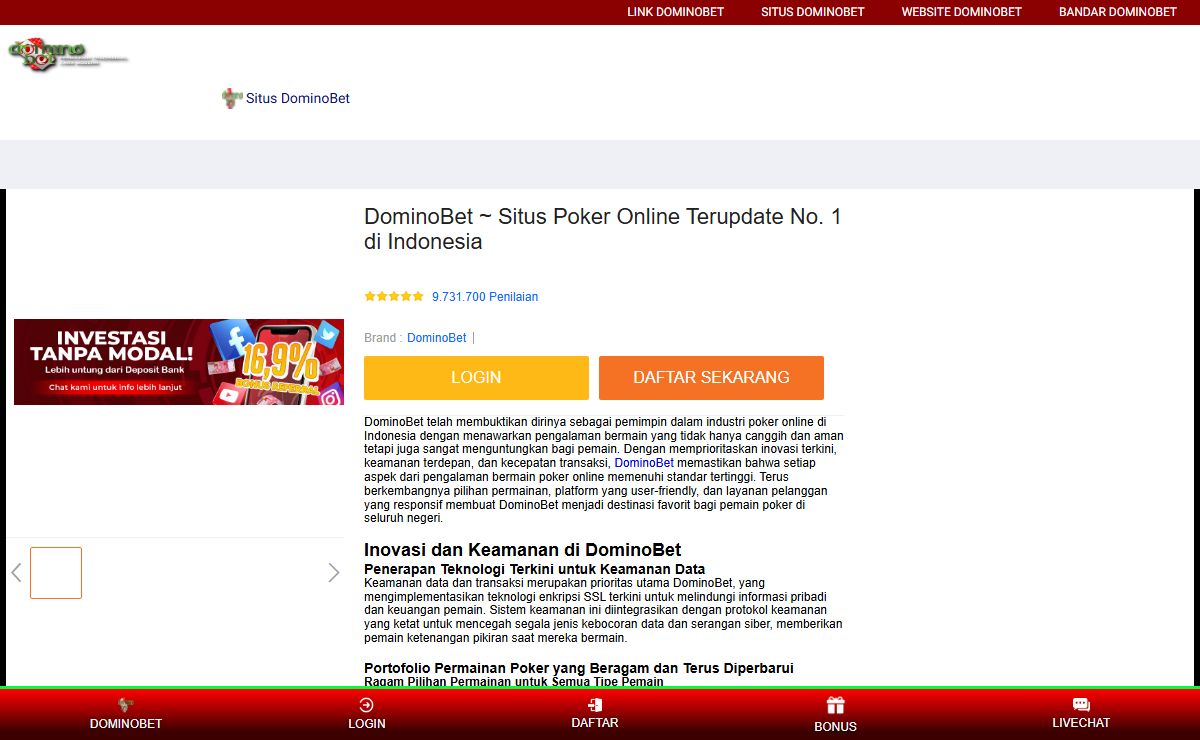Select the small gallery thumbnail with orange border
Screen dimensions: 1200x740
pos(56,573)
